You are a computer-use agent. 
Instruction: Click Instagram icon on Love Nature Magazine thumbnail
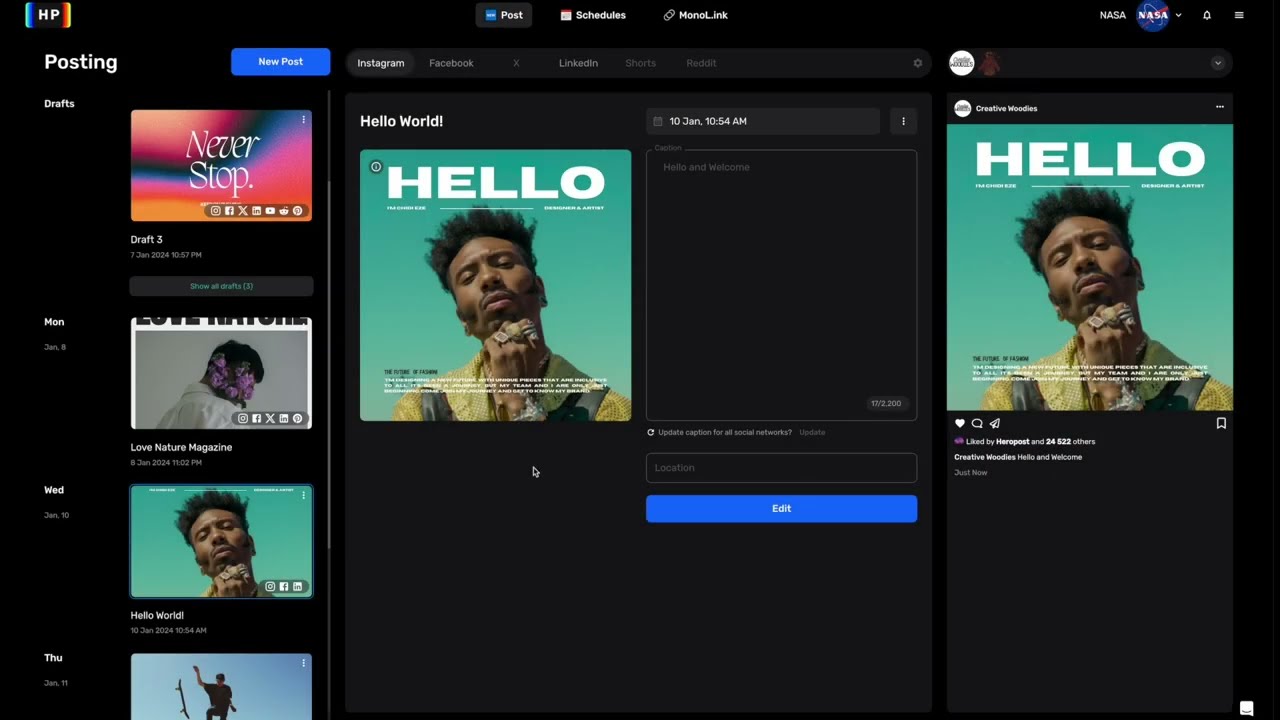(x=243, y=418)
